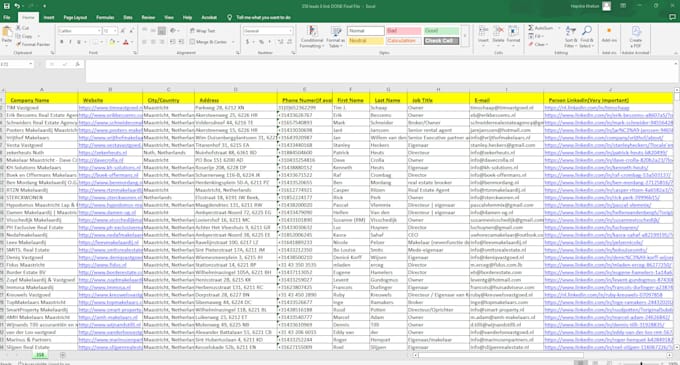Increase decimal places
This screenshot has height=365, width=680.
281,42
